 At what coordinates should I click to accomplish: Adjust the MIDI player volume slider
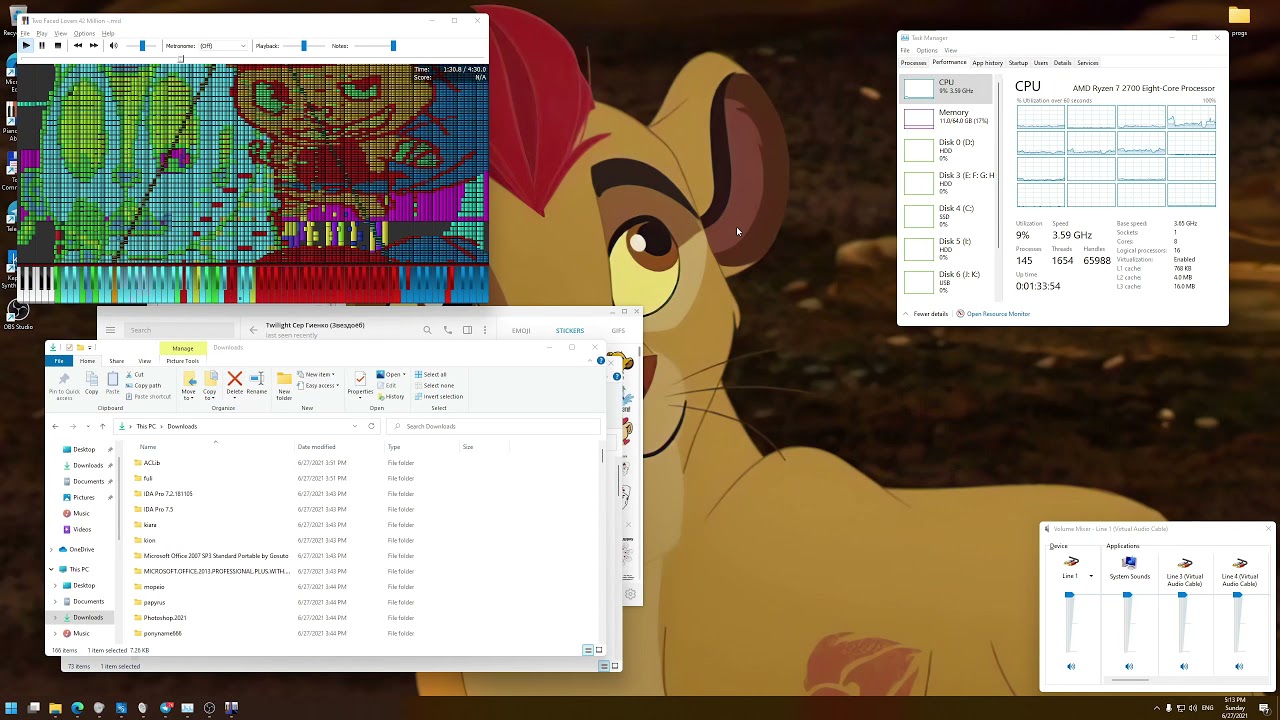point(142,45)
